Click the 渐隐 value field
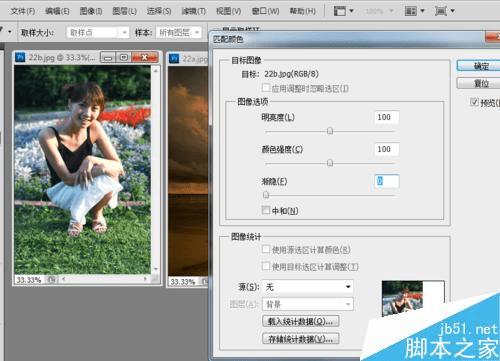The image size is (500, 361). pyautogui.click(x=386, y=181)
